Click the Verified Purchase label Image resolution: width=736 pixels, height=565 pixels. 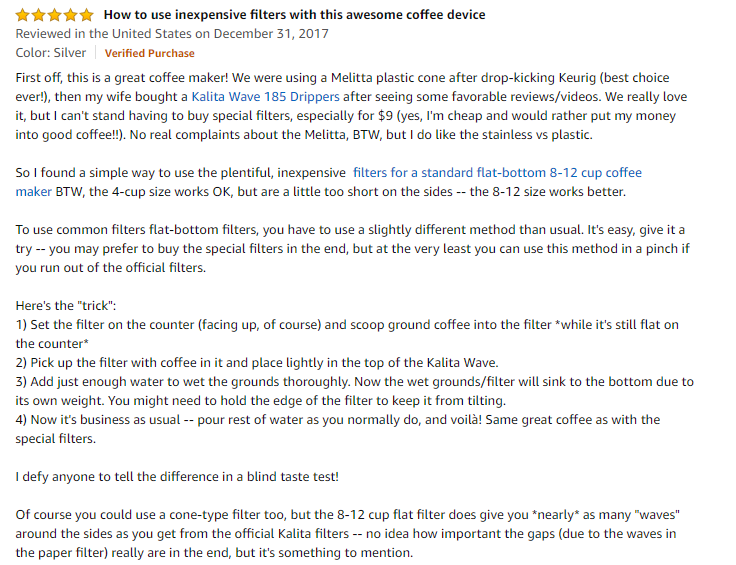point(149,53)
